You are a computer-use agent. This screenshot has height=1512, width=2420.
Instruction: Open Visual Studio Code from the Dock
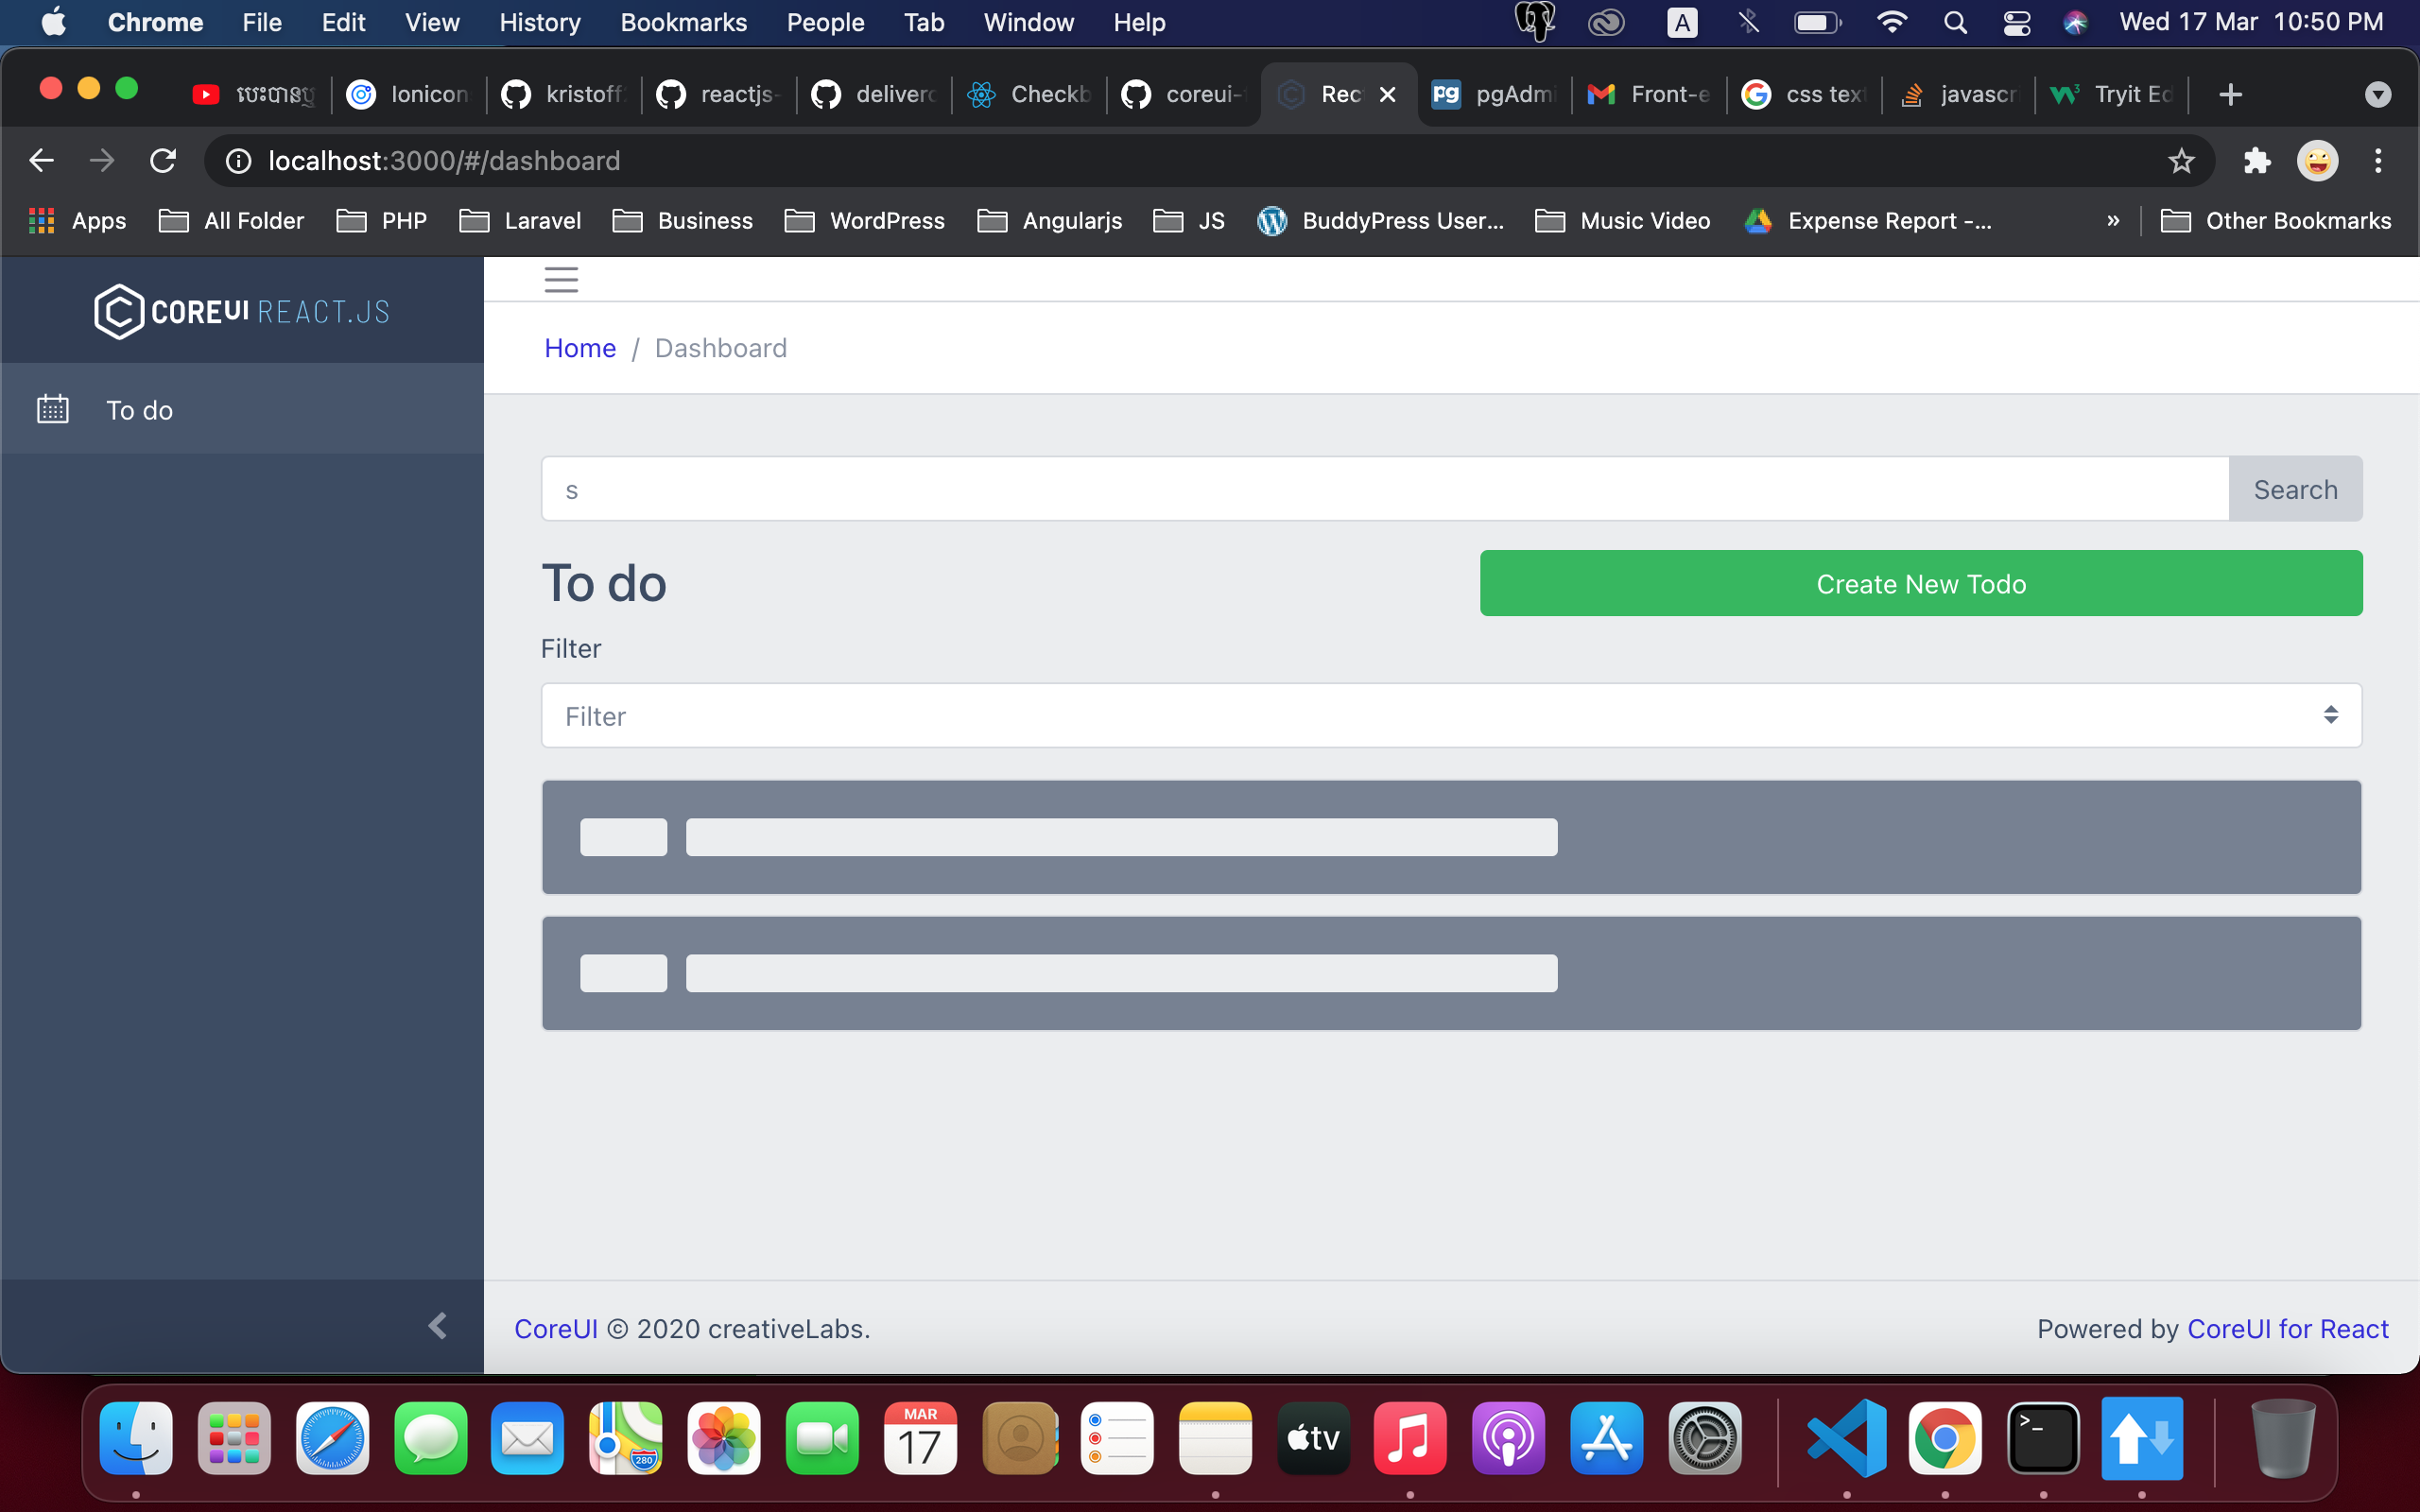(1846, 1438)
